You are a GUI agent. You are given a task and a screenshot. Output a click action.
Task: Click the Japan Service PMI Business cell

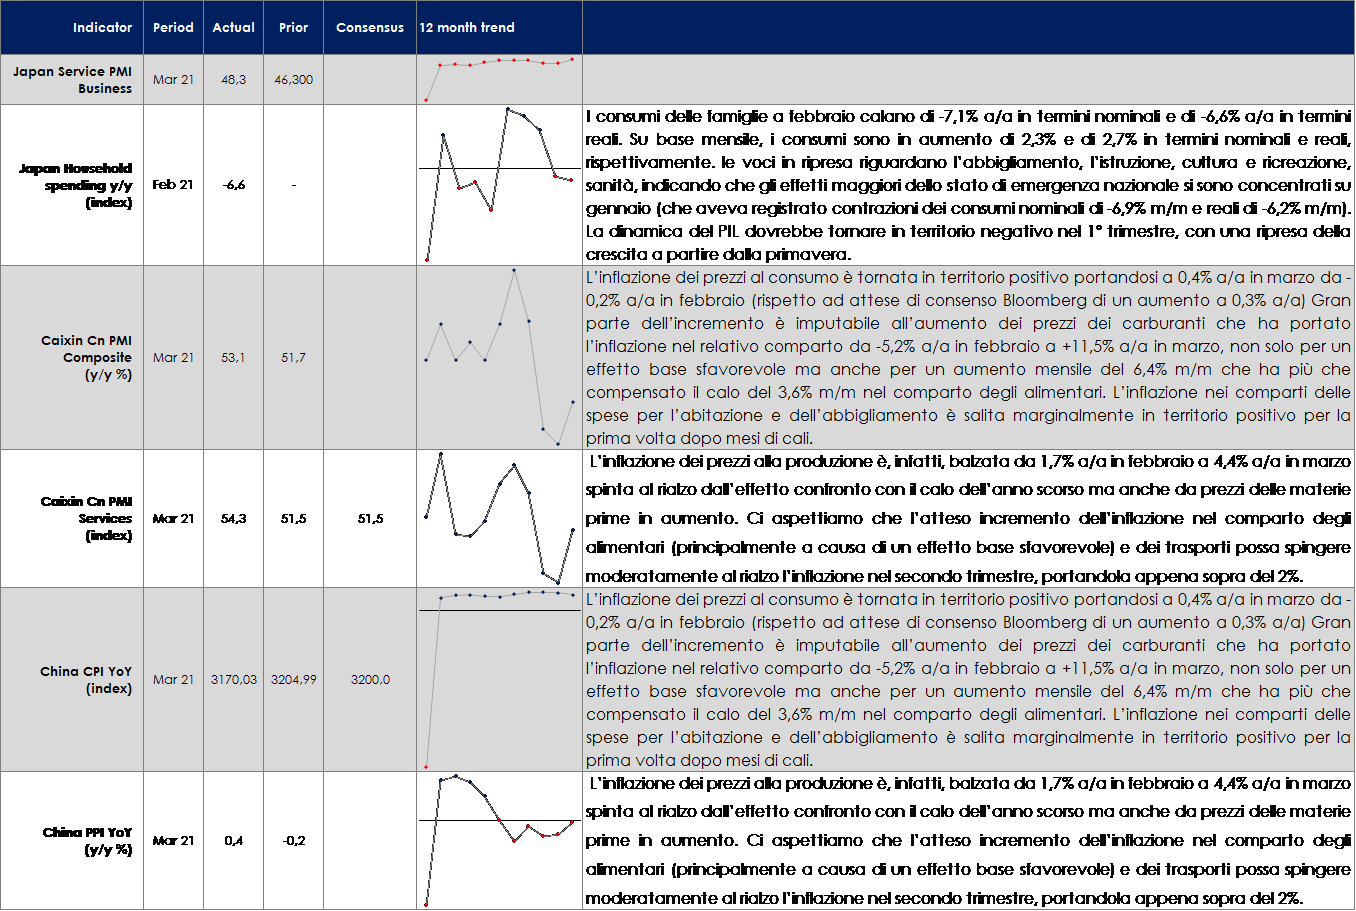73,80
